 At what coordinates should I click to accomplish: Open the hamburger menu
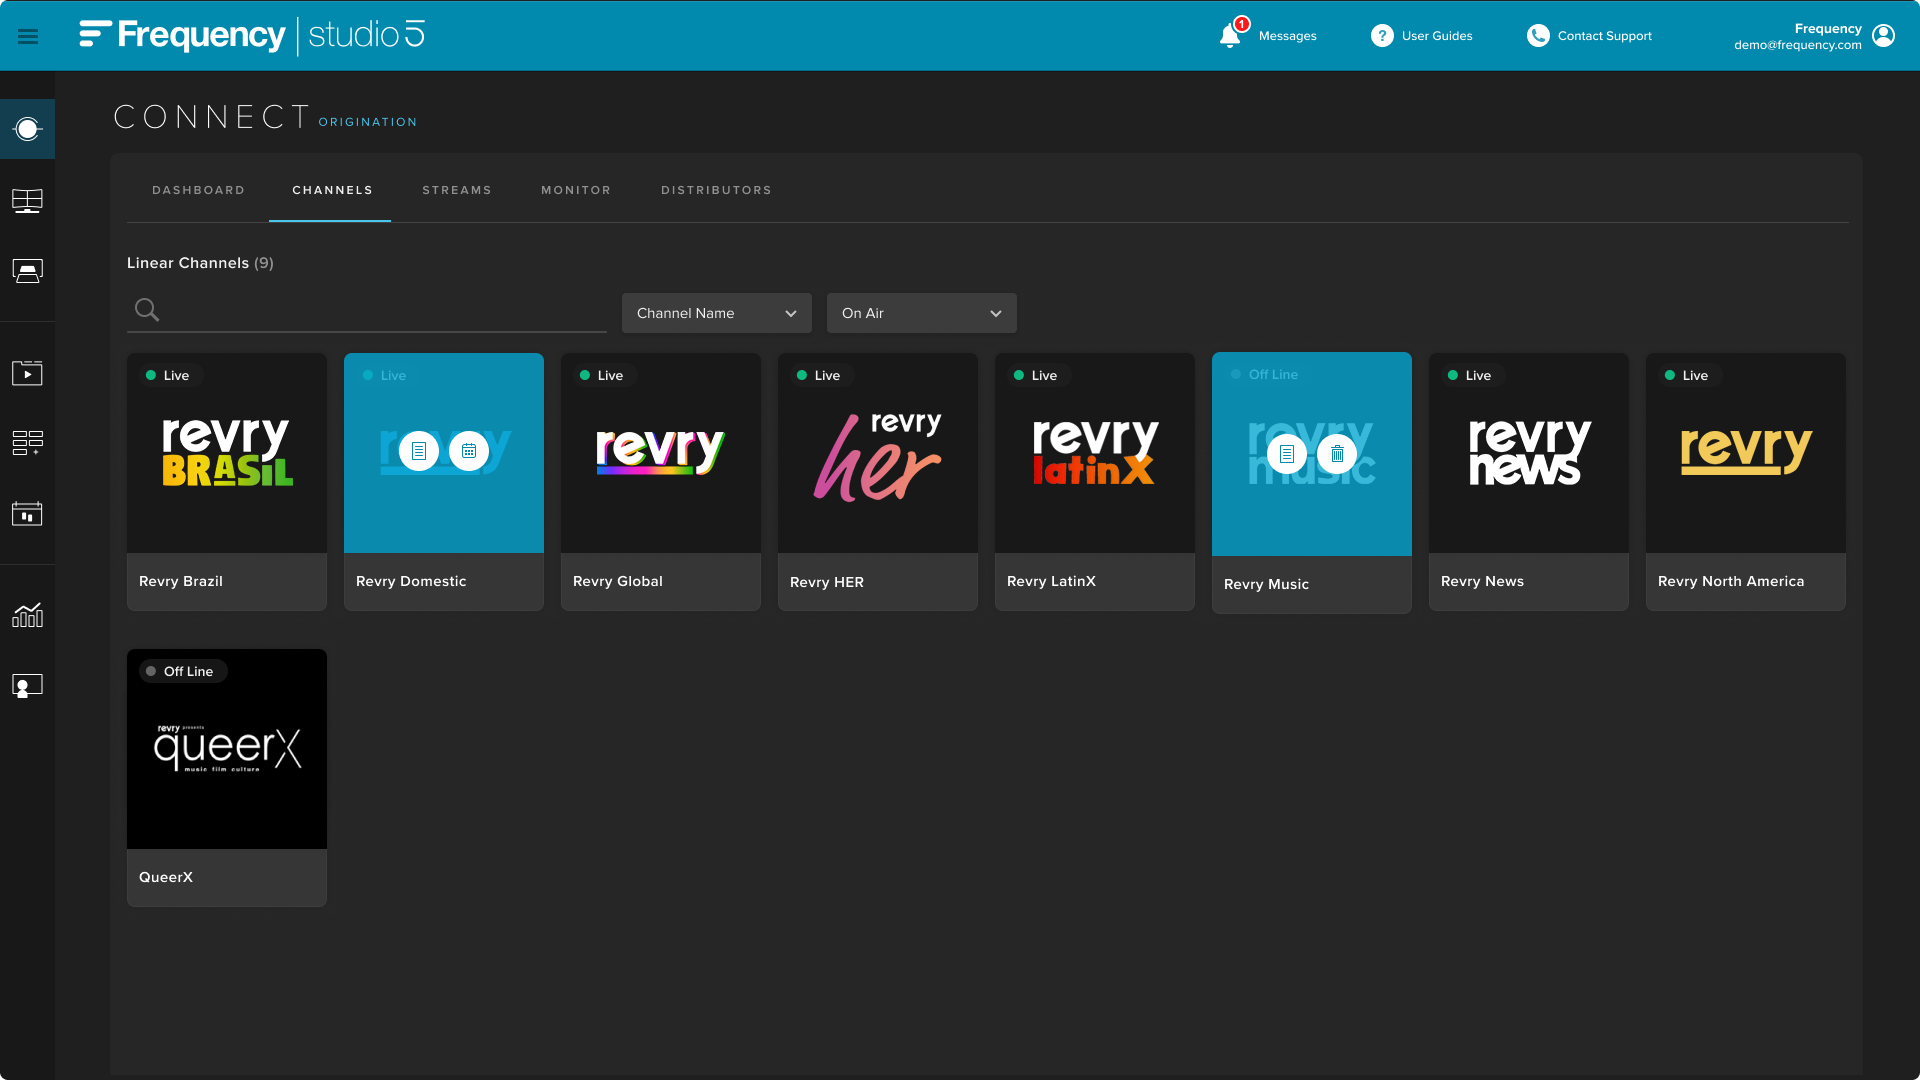point(28,36)
